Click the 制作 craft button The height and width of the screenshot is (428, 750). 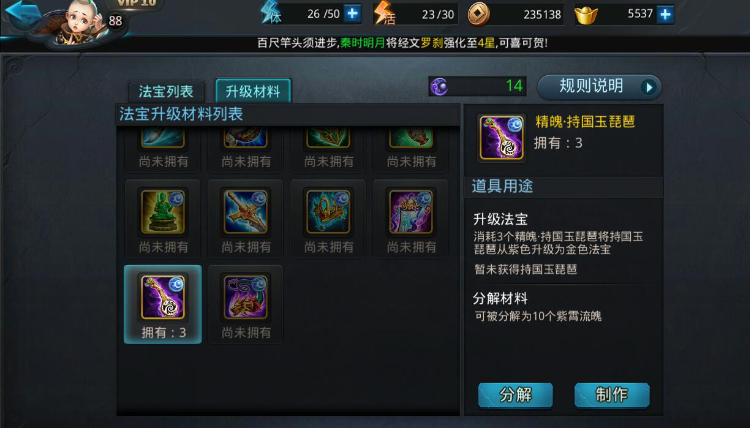click(612, 395)
